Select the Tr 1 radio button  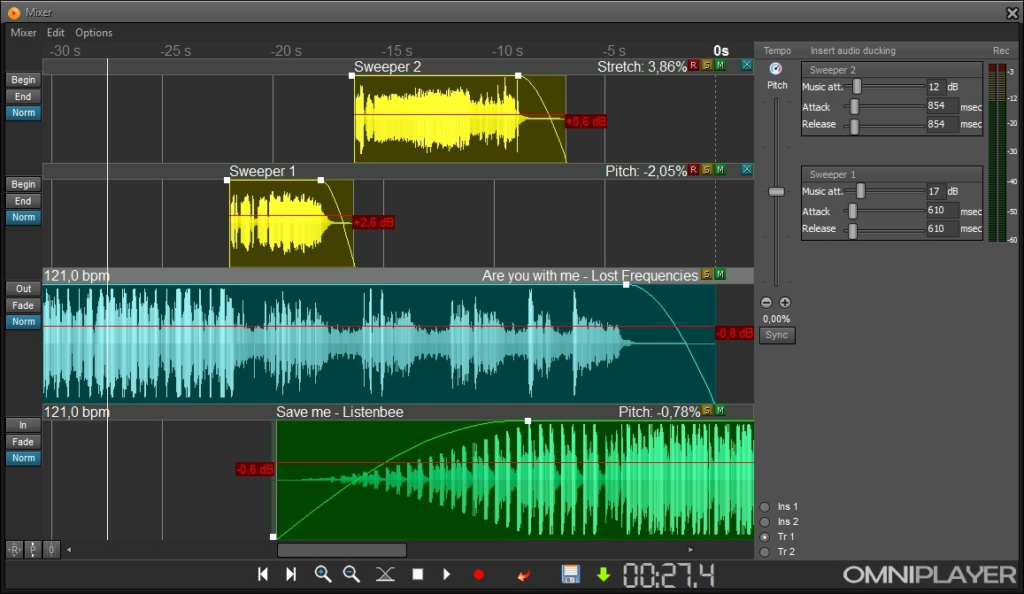pyautogui.click(x=765, y=537)
